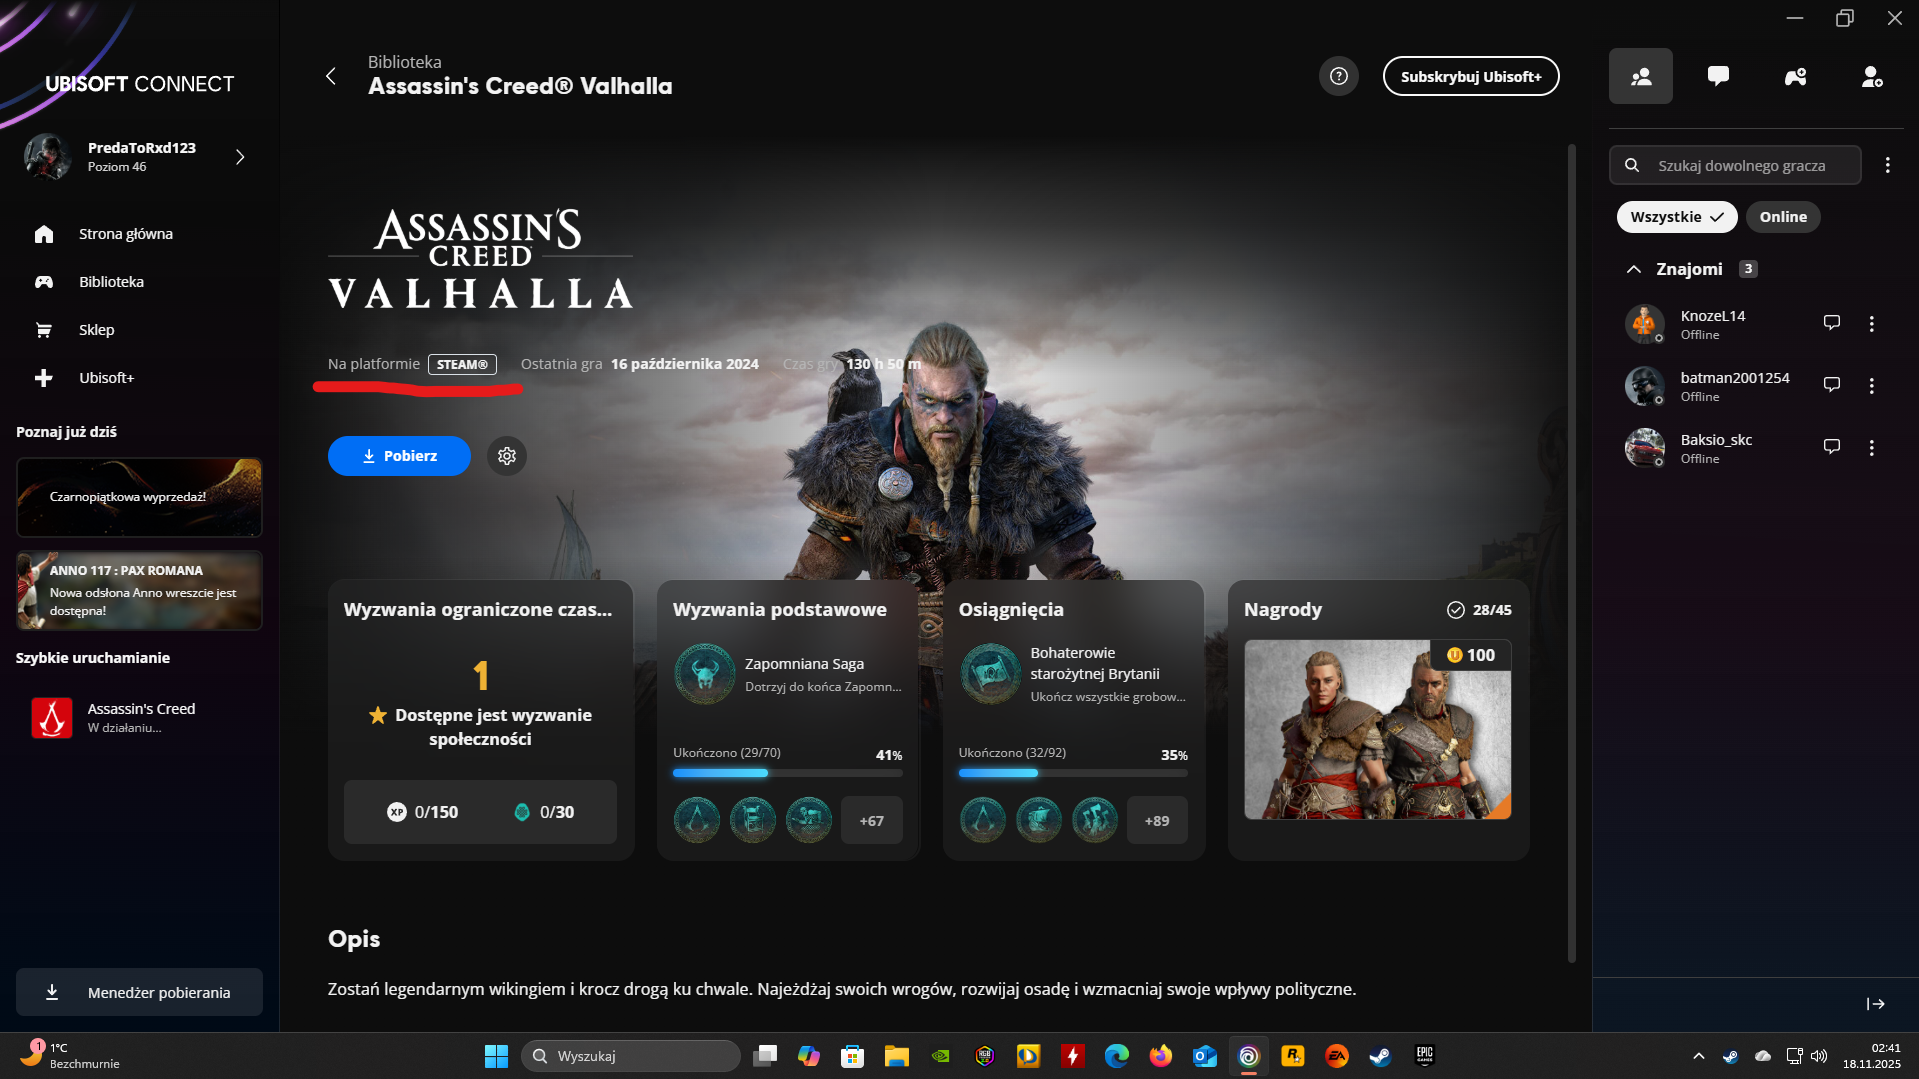
Task: Expand PredaToRxd123 profile chevron
Action: tap(240, 157)
